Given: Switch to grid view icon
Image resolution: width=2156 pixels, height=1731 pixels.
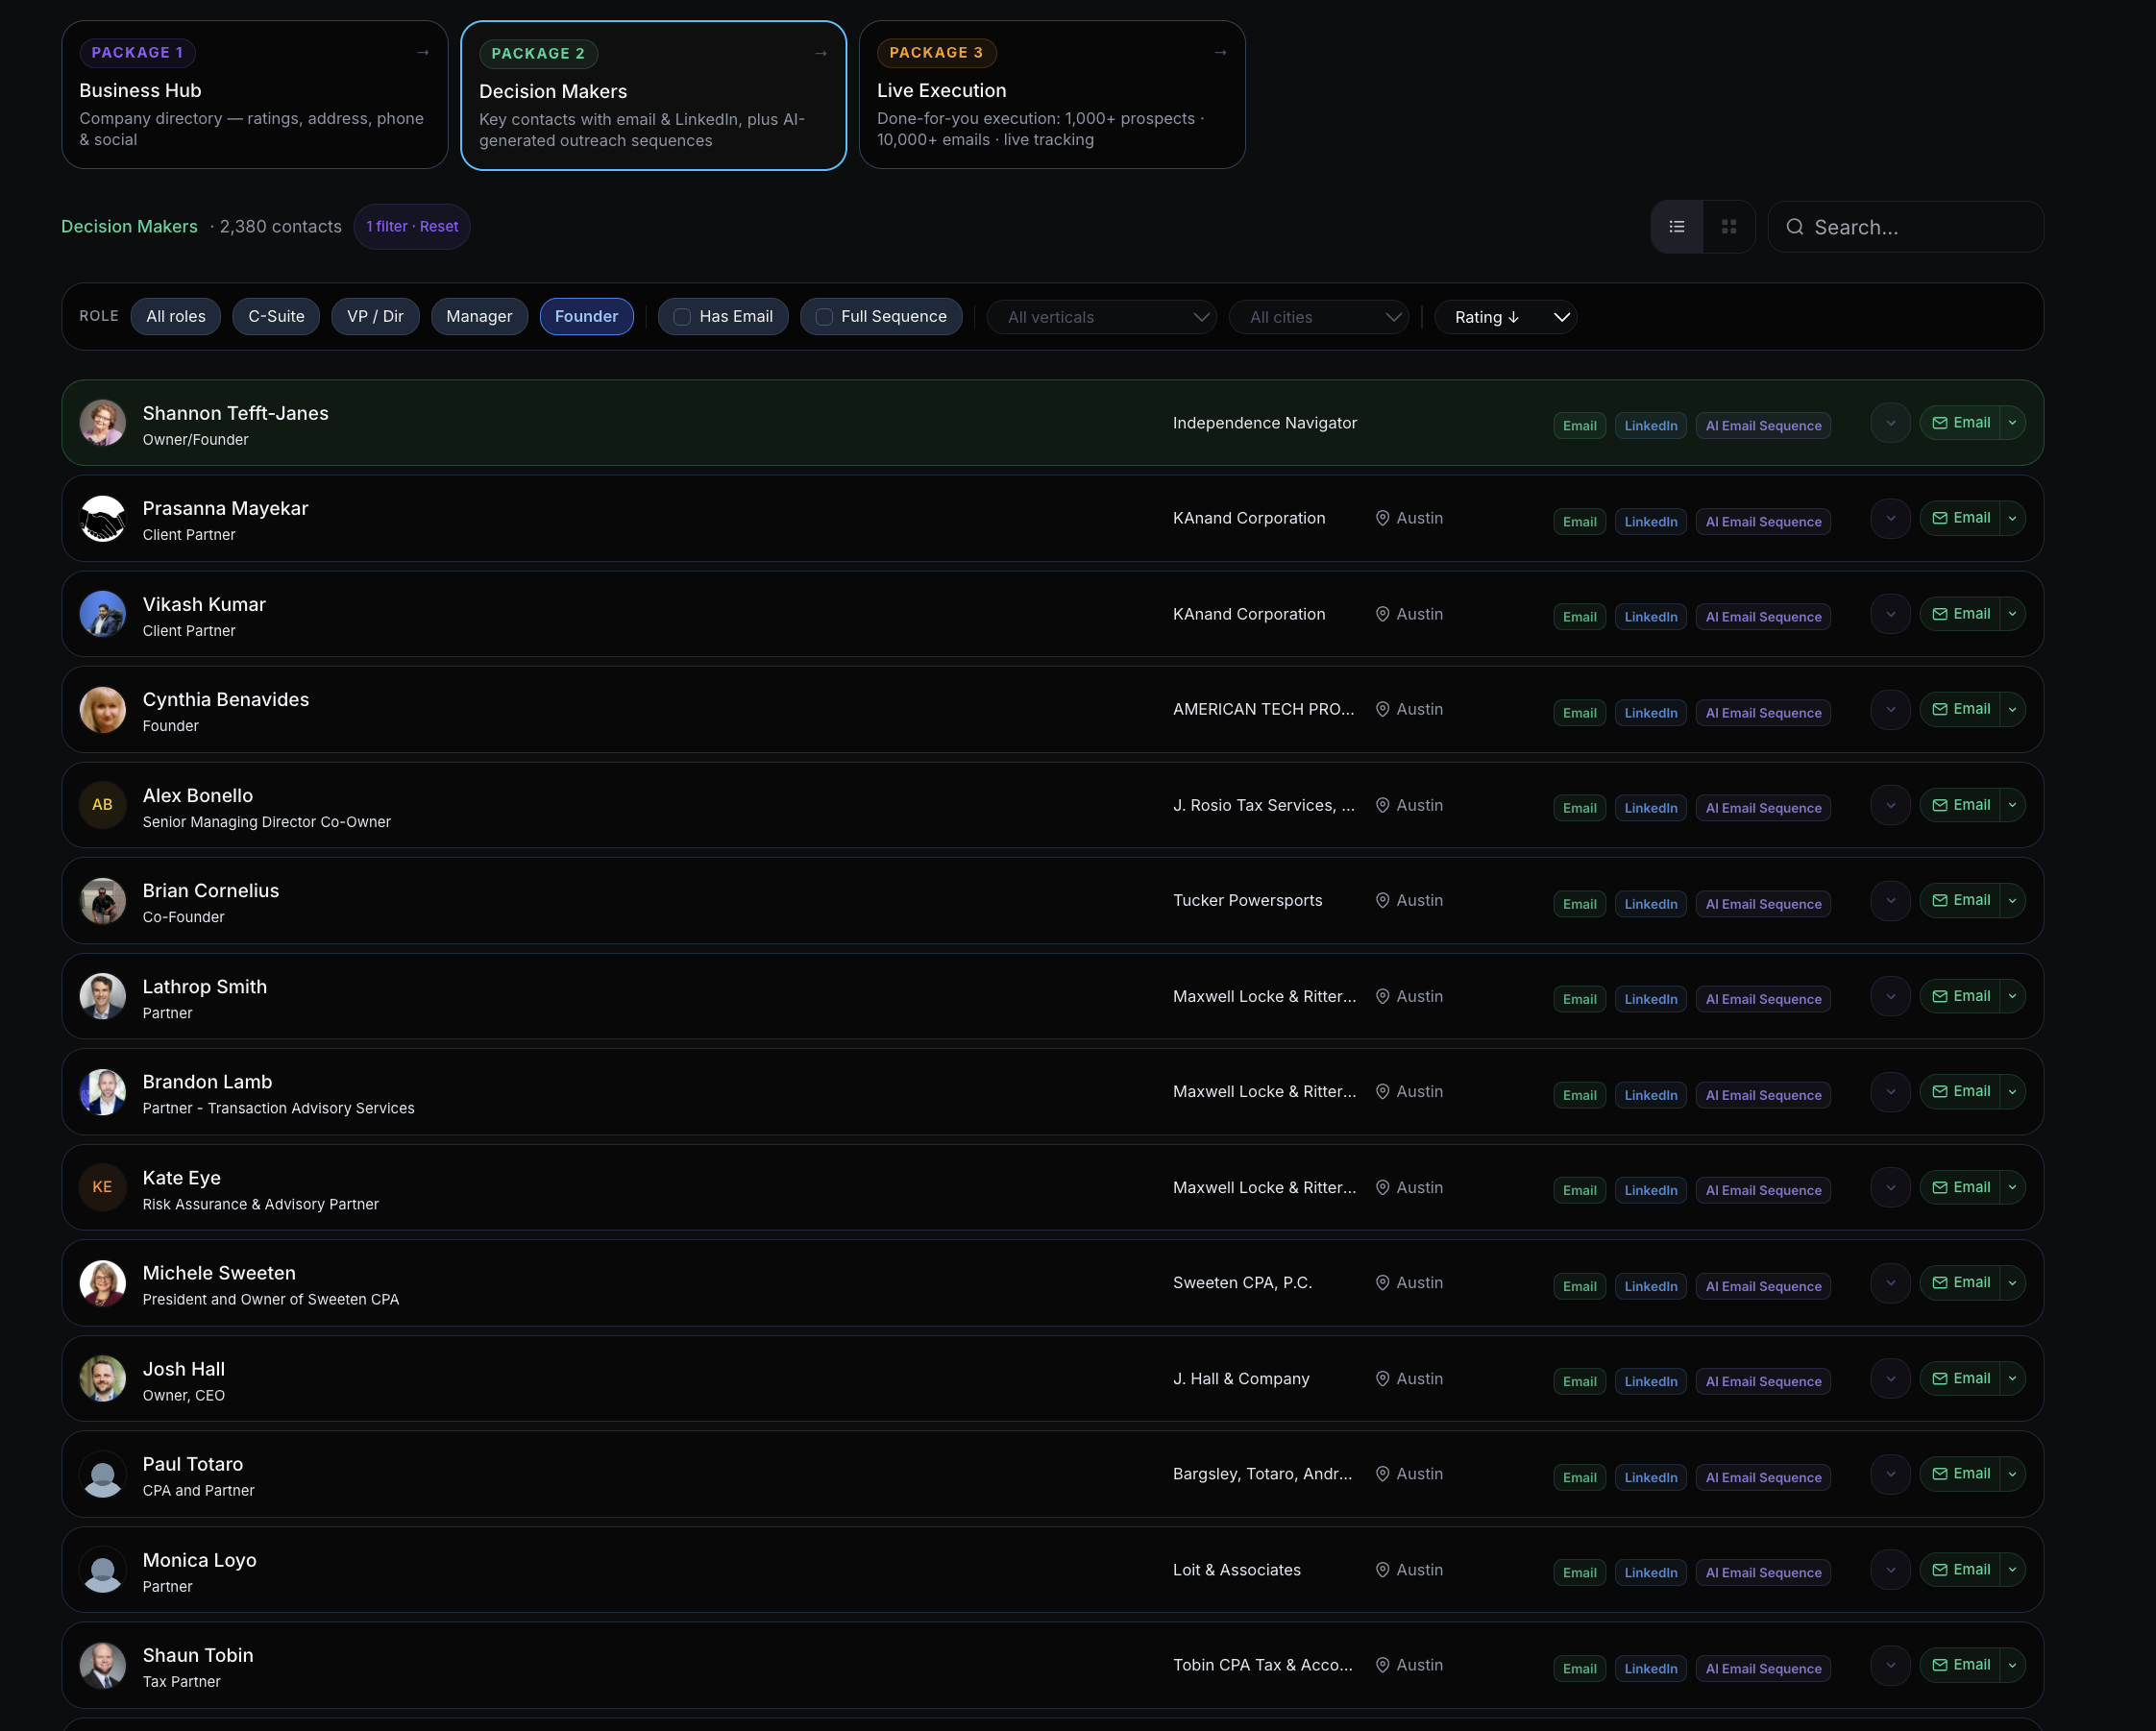Looking at the screenshot, I should pos(1729,227).
